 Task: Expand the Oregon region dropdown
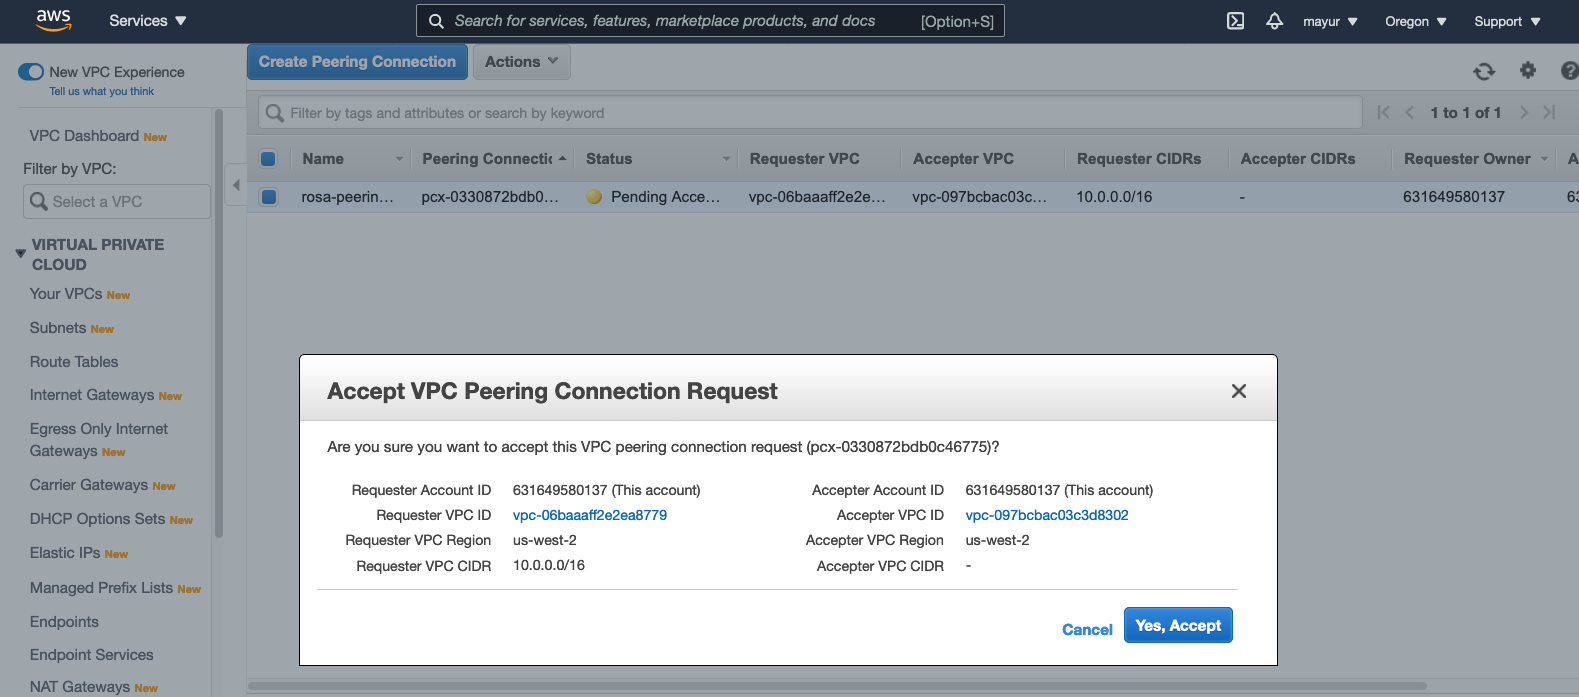1415,21
